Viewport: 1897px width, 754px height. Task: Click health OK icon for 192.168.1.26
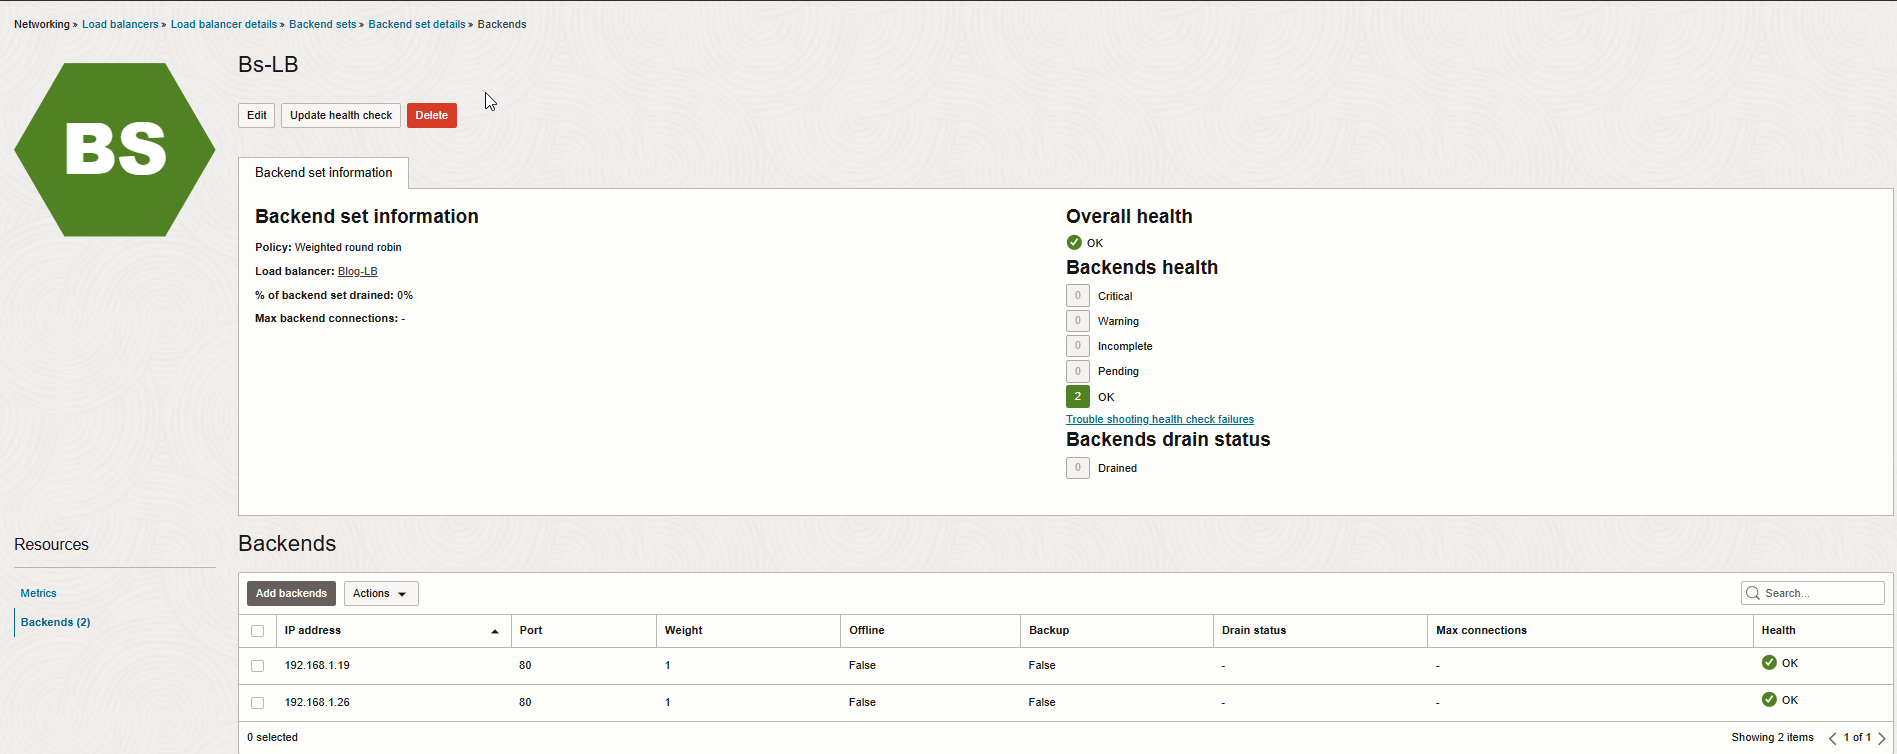point(1769,700)
